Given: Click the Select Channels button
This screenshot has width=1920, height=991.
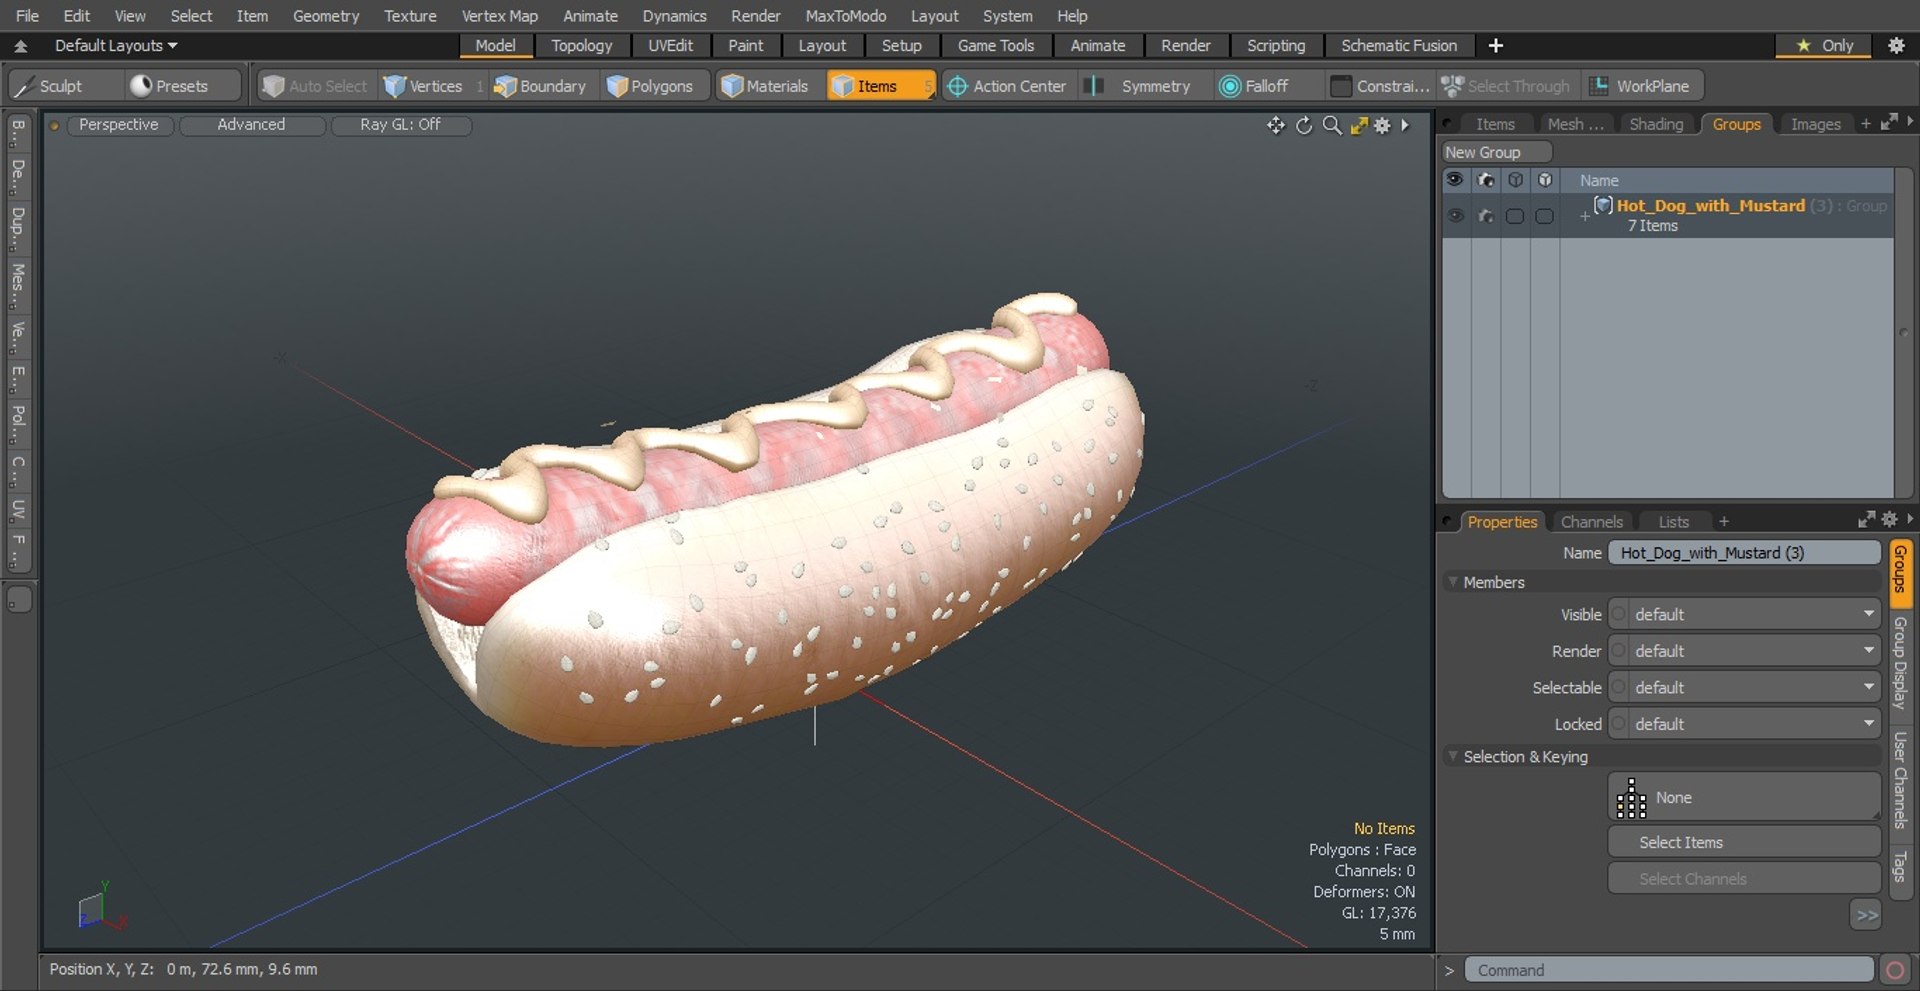Looking at the screenshot, I should tap(1744, 879).
